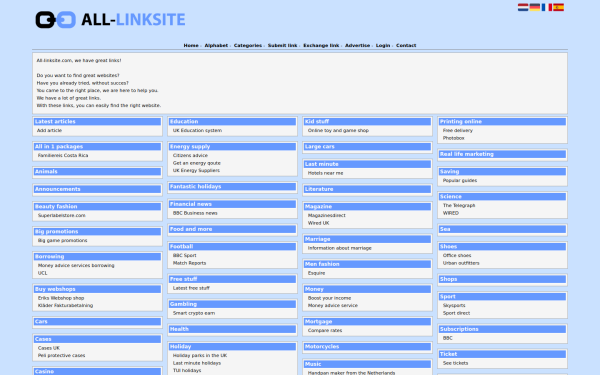
Task: Open the Login page
Action: tap(383, 46)
